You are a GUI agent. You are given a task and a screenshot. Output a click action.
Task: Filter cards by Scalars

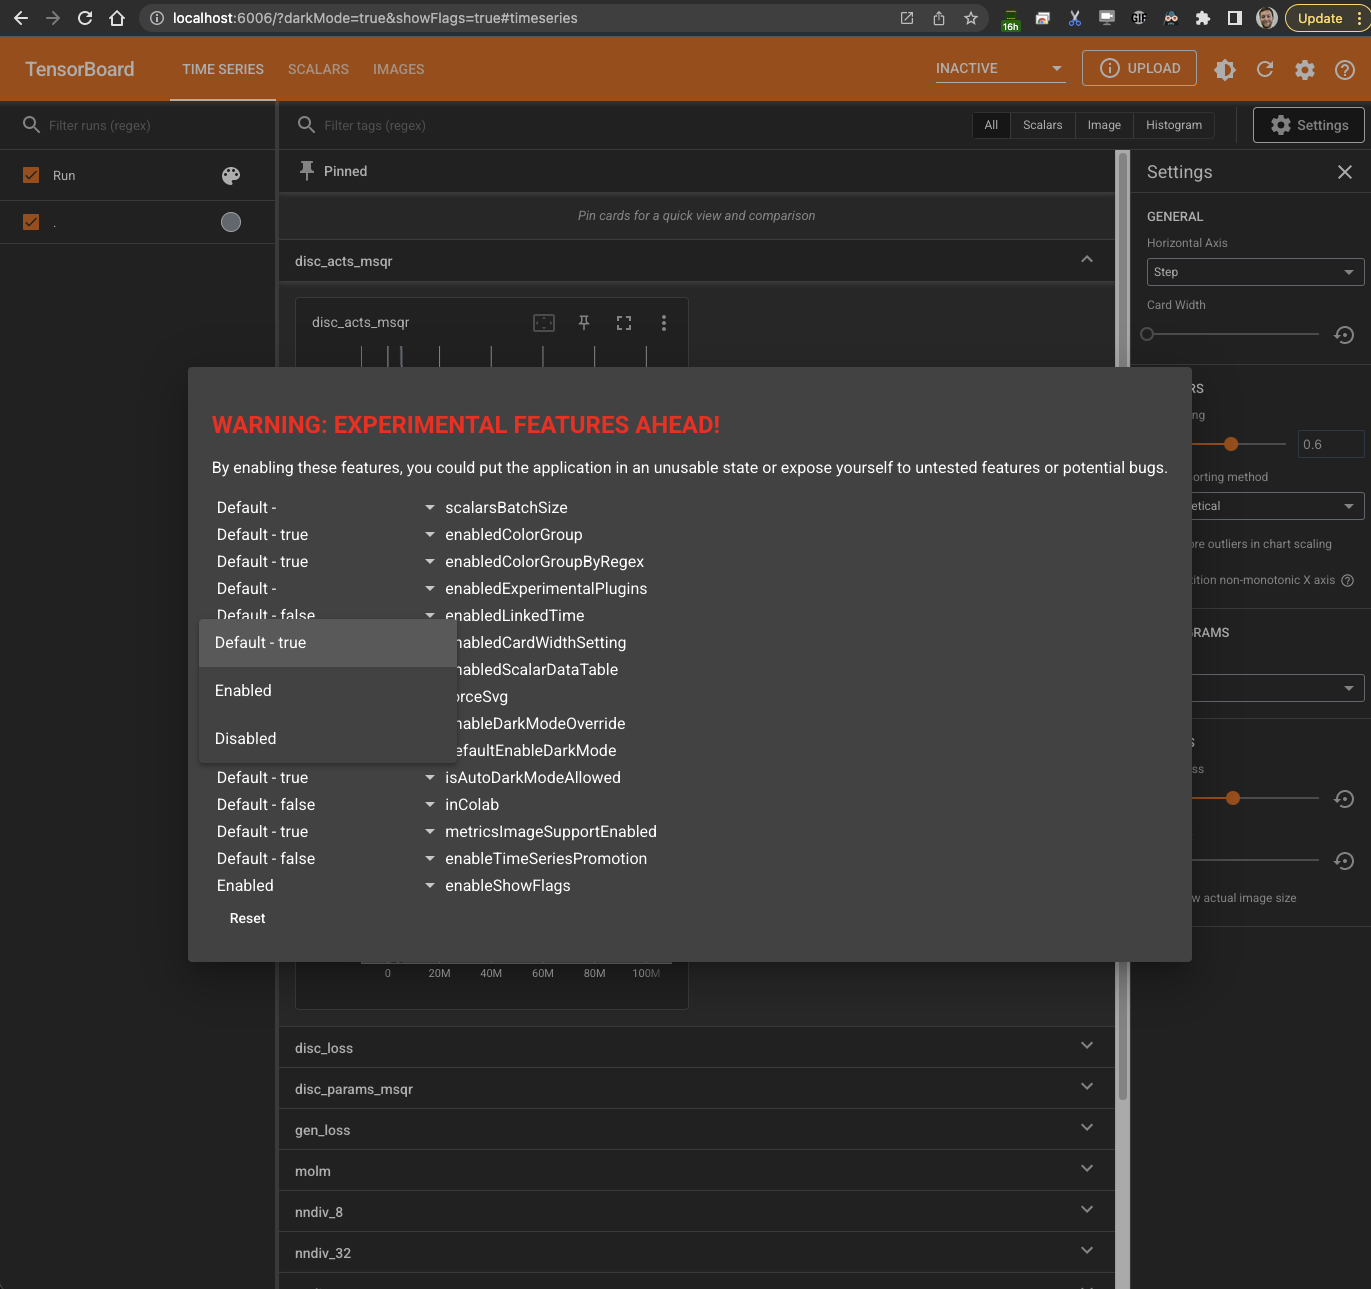pos(1042,125)
